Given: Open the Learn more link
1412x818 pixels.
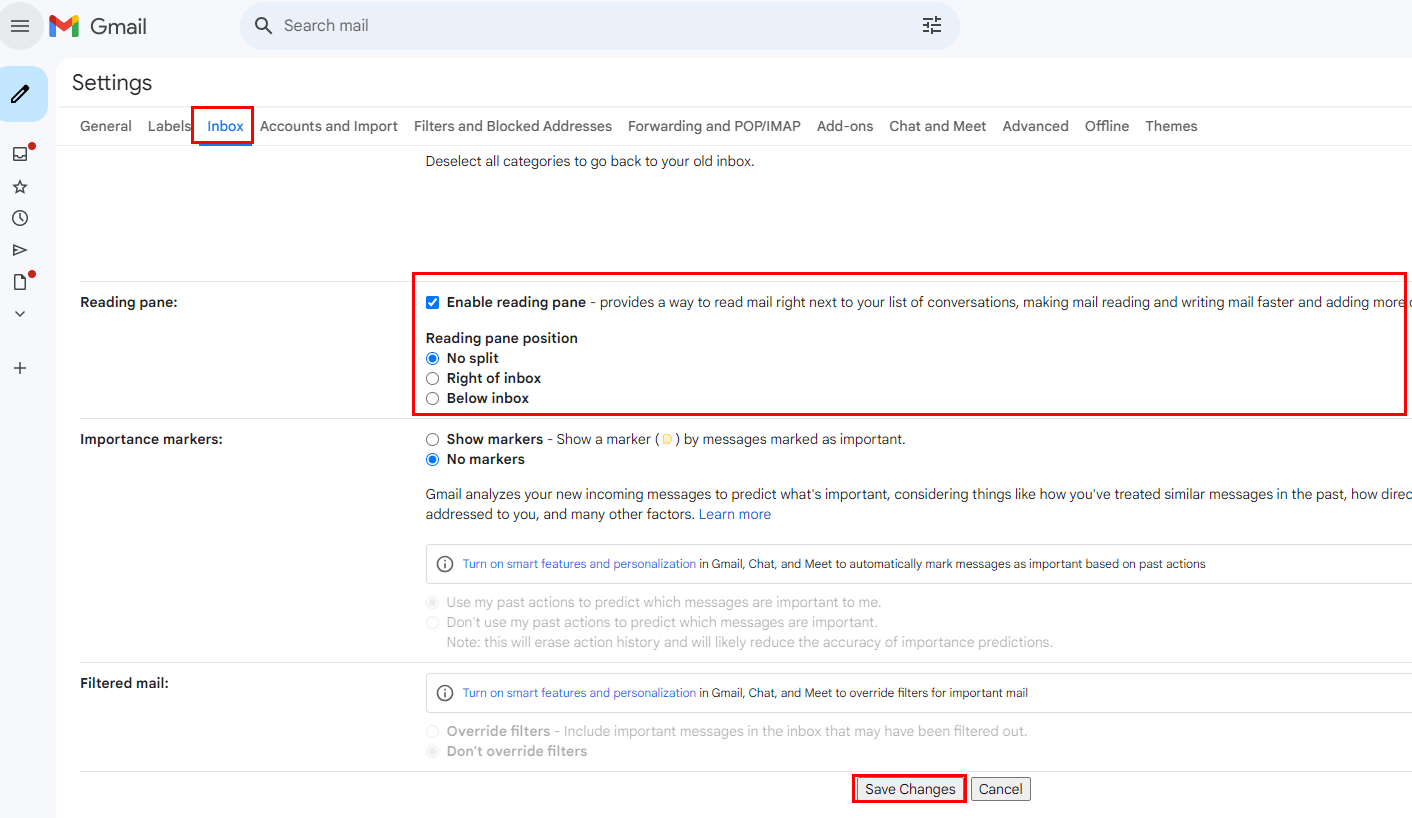Looking at the screenshot, I should (x=734, y=514).
